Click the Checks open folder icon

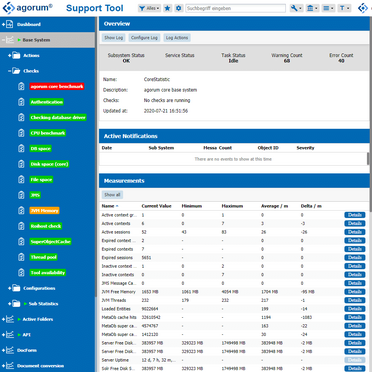point(16,71)
